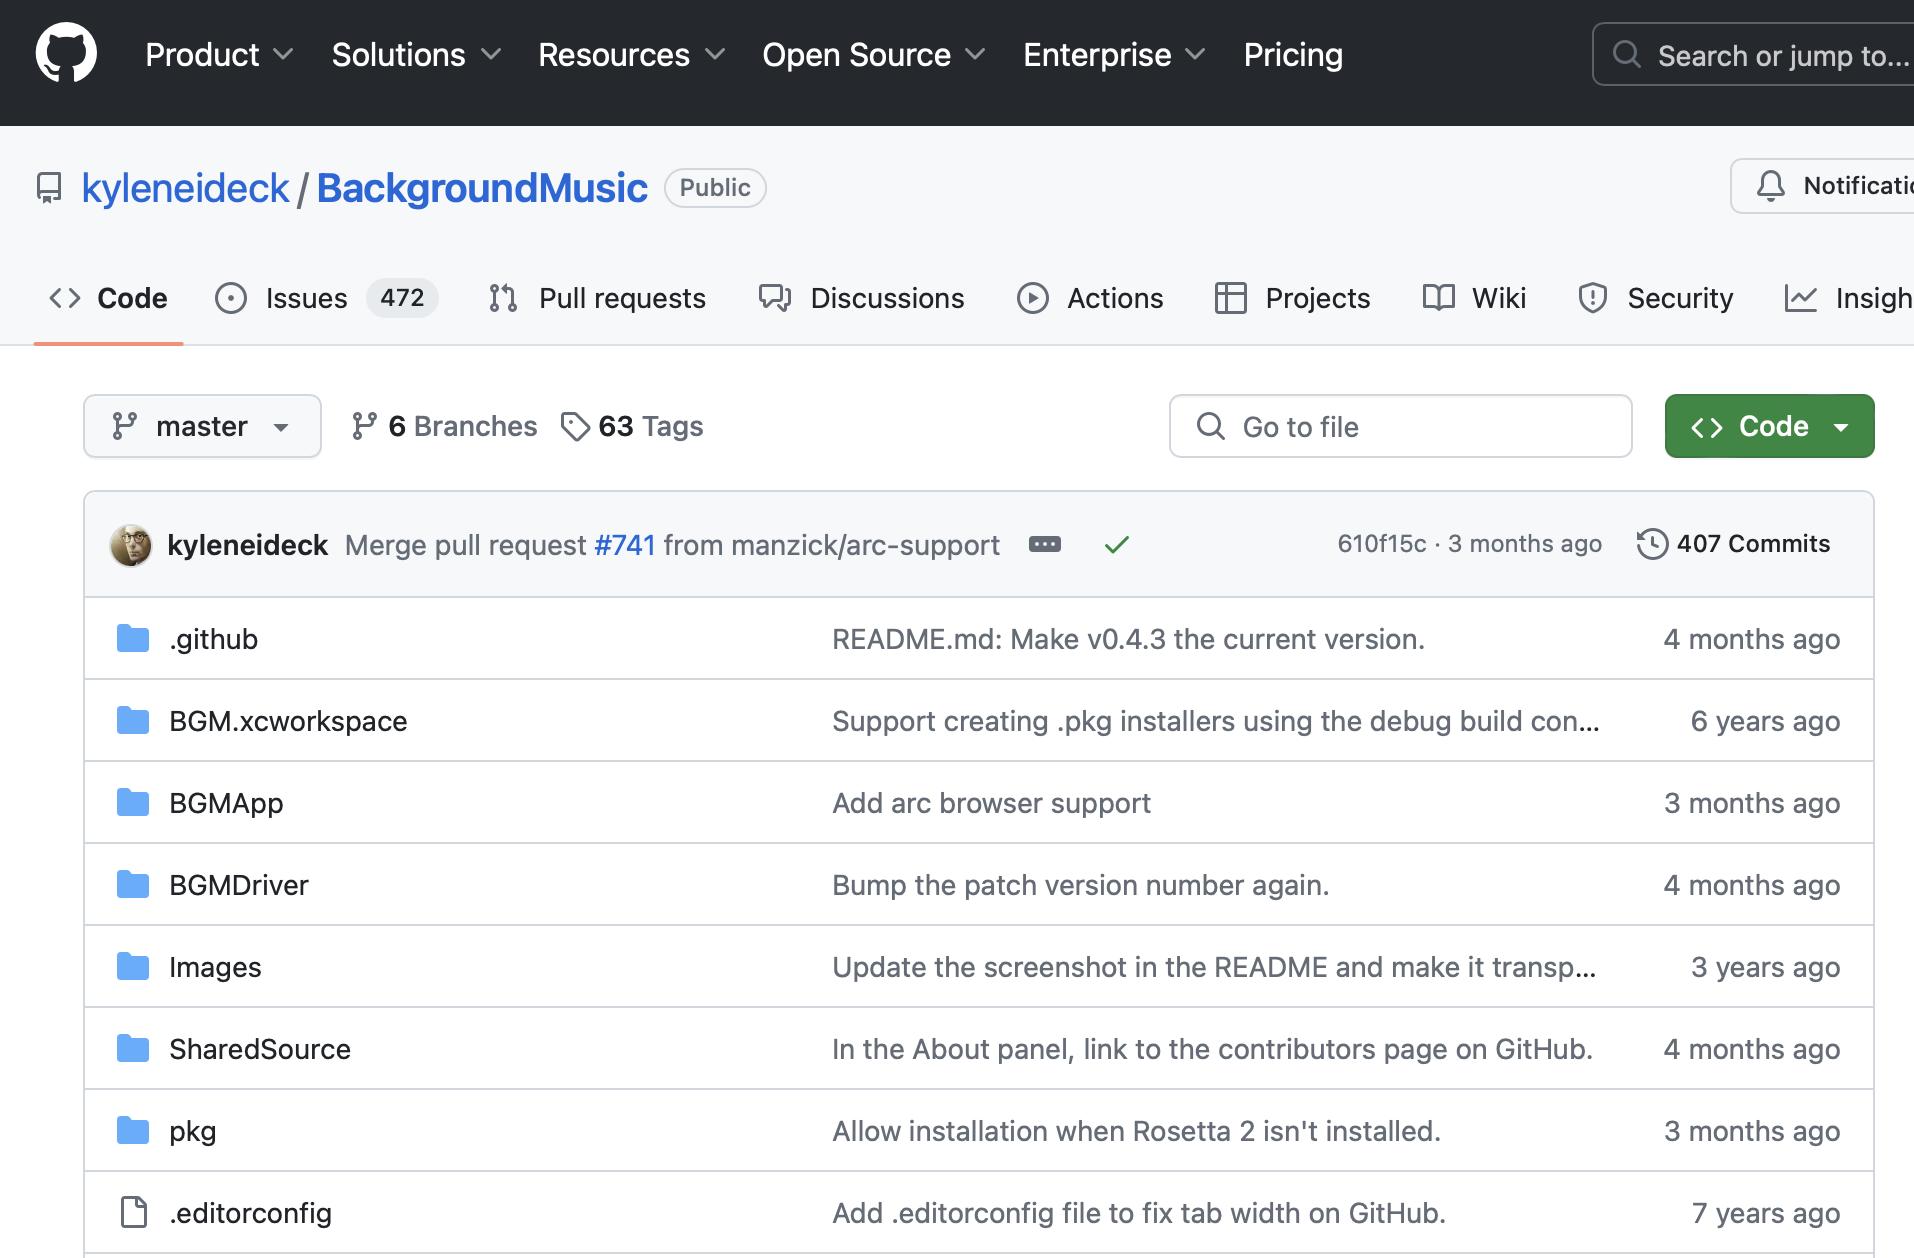Open the Wiki tab
Viewport: 1914px width, 1258px height.
click(x=1474, y=298)
